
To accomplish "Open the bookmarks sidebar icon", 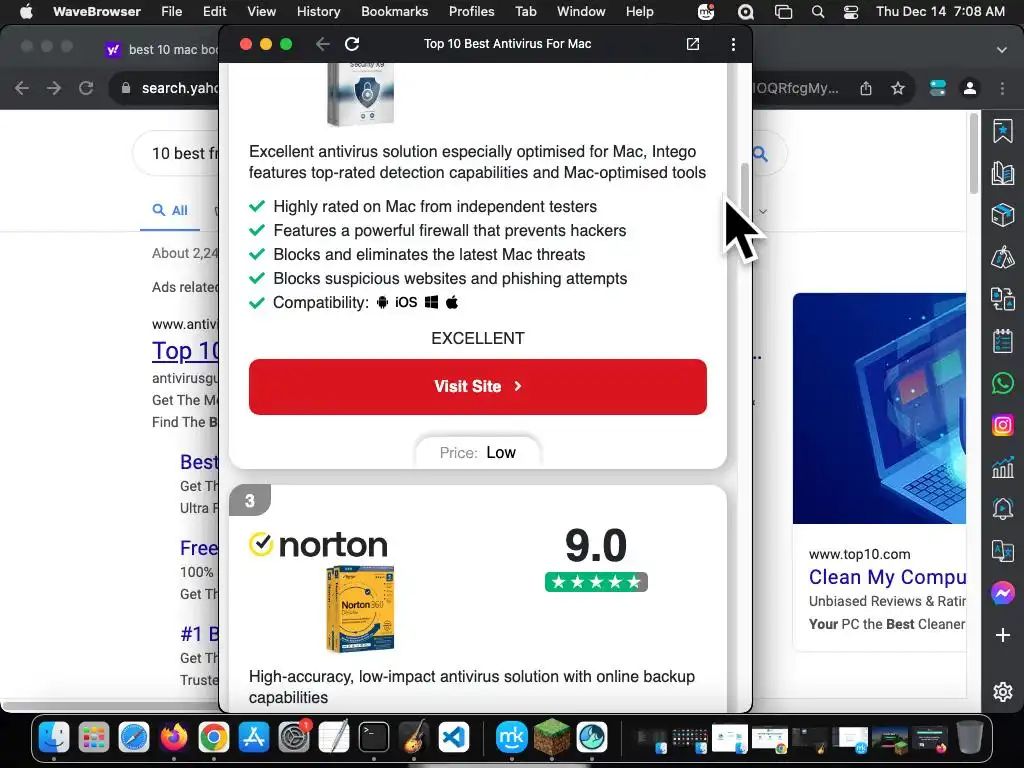I will pyautogui.click(x=1002, y=131).
